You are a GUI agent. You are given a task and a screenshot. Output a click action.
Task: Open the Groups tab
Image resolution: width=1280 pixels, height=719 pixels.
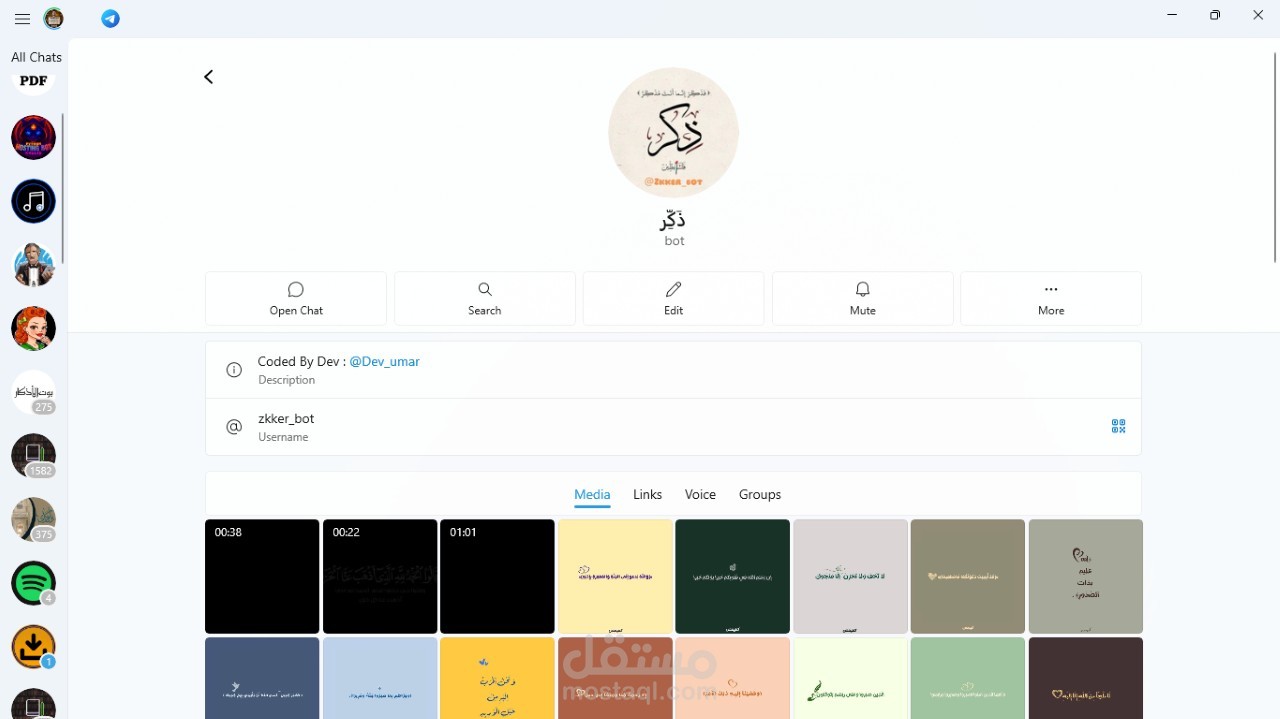(x=759, y=494)
